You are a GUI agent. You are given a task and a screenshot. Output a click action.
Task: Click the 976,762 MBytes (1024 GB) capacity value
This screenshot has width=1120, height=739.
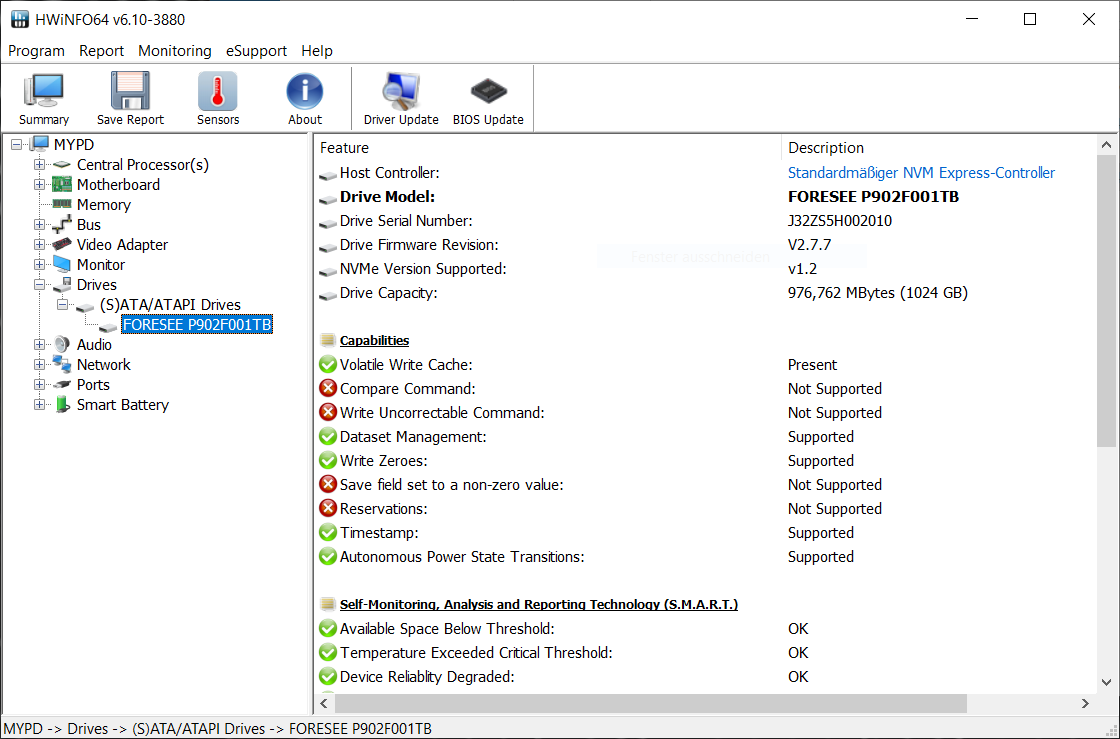click(877, 293)
